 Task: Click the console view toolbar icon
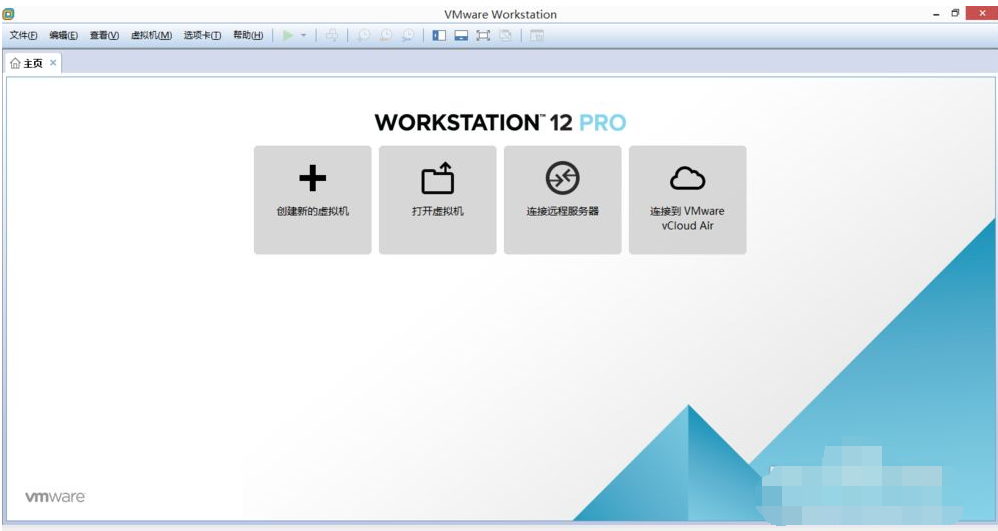click(537, 35)
